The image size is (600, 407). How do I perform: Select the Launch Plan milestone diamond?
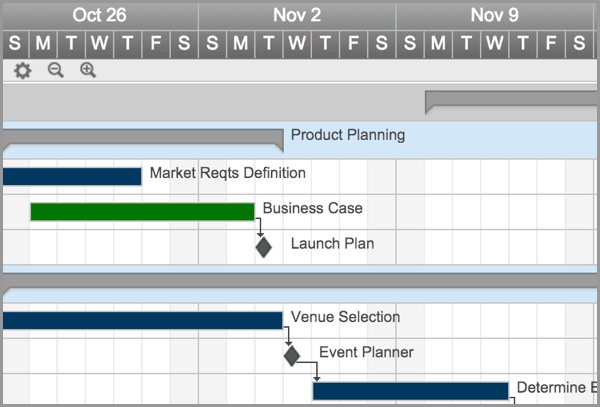click(x=263, y=246)
